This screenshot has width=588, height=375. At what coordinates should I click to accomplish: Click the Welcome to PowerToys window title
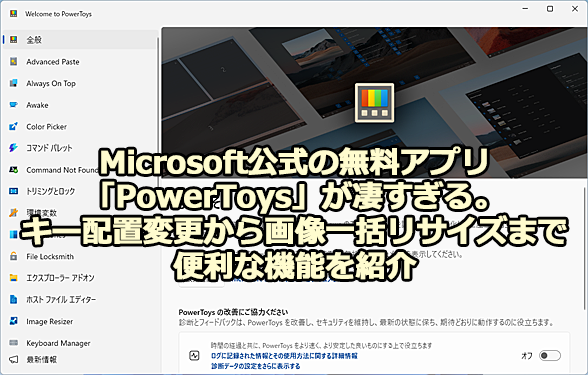[58, 14]
